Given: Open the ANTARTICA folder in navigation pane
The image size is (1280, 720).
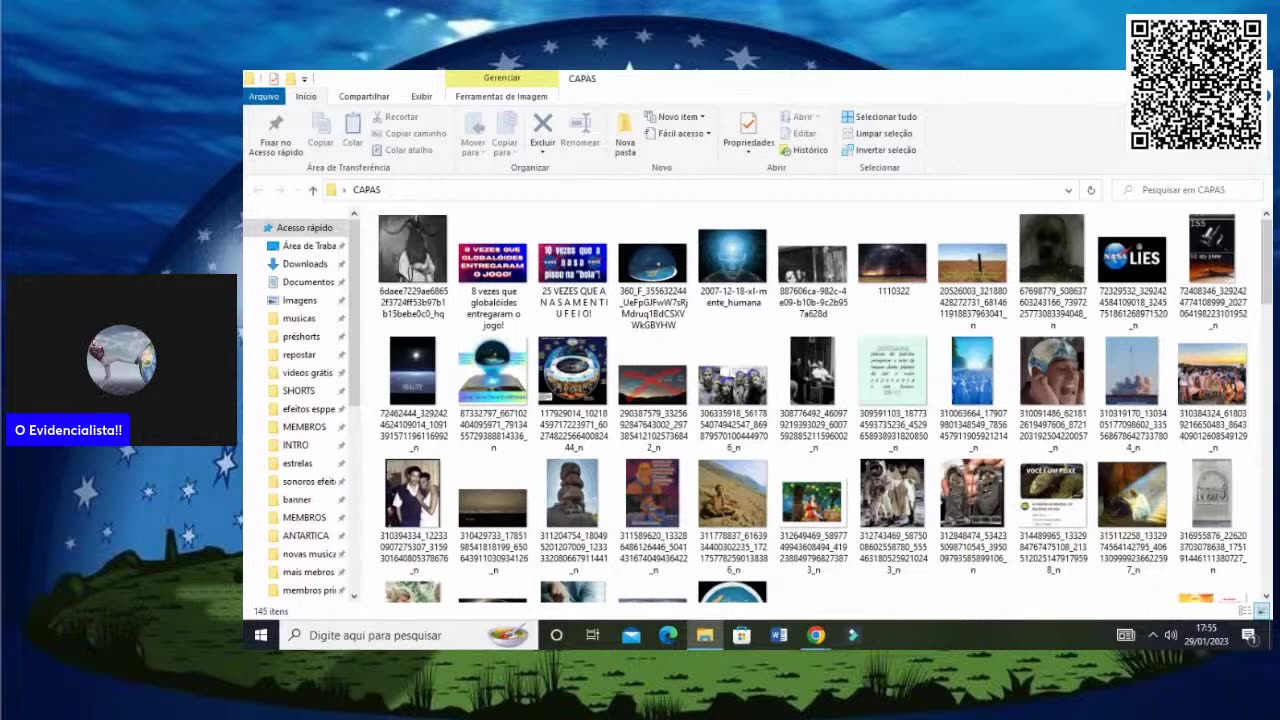Looking at the screenshot, I should tap(305, 536).
